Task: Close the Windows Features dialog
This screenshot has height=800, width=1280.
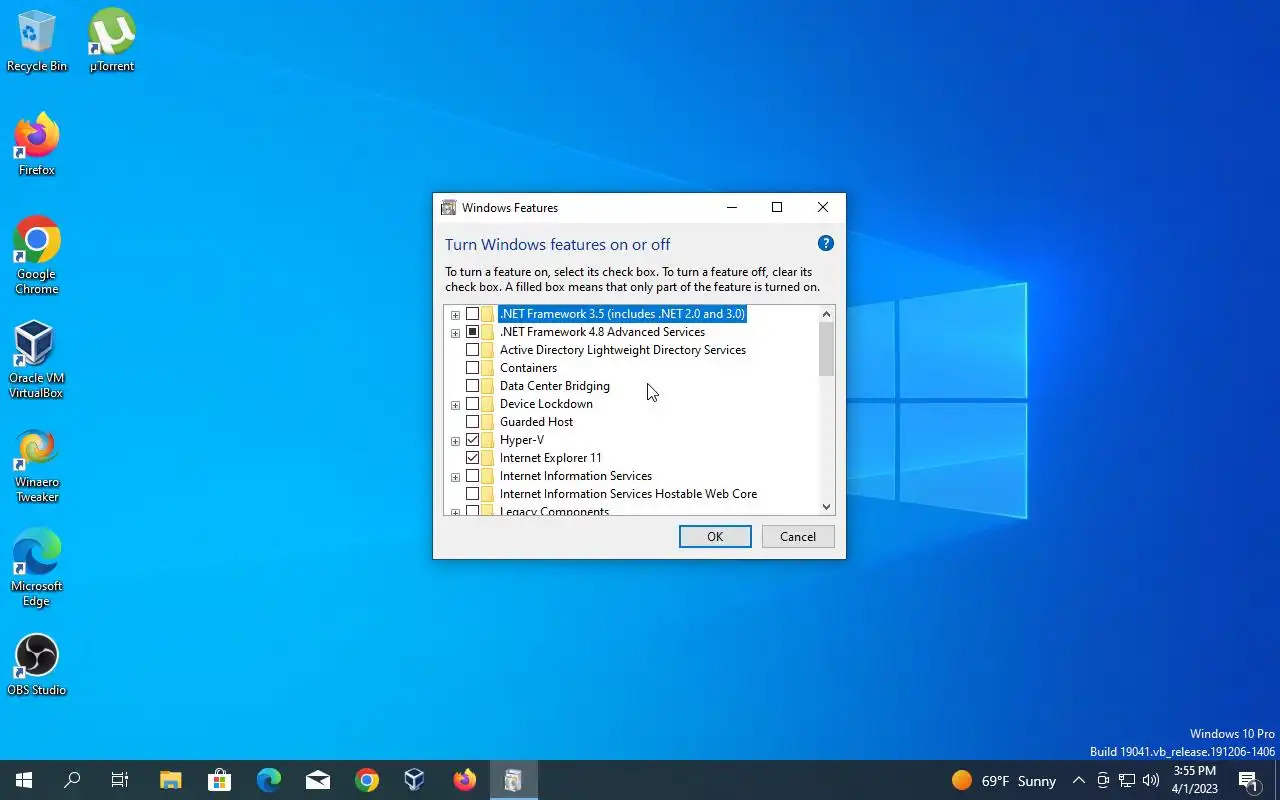Action: point(822,207)
